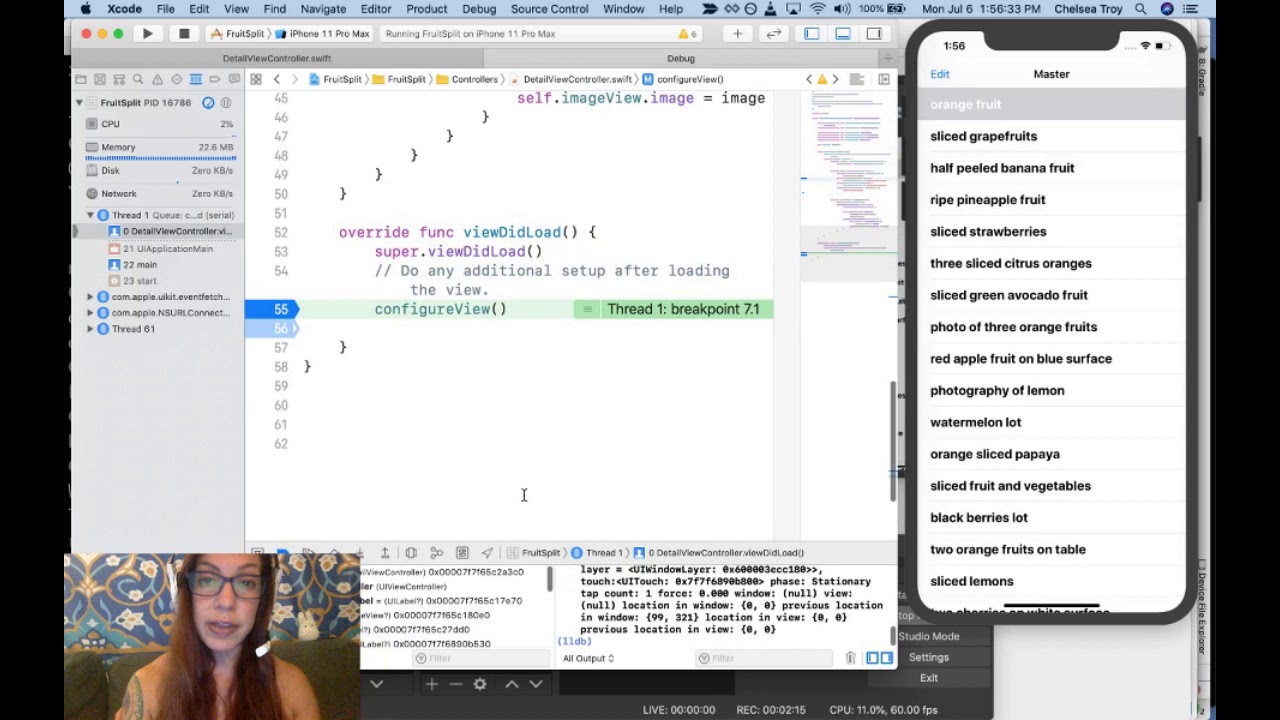The height and width of the screenshot is (720, 1280).
Task: Open the report navigator
Action: pyautogui.click(x=234, y=79)
